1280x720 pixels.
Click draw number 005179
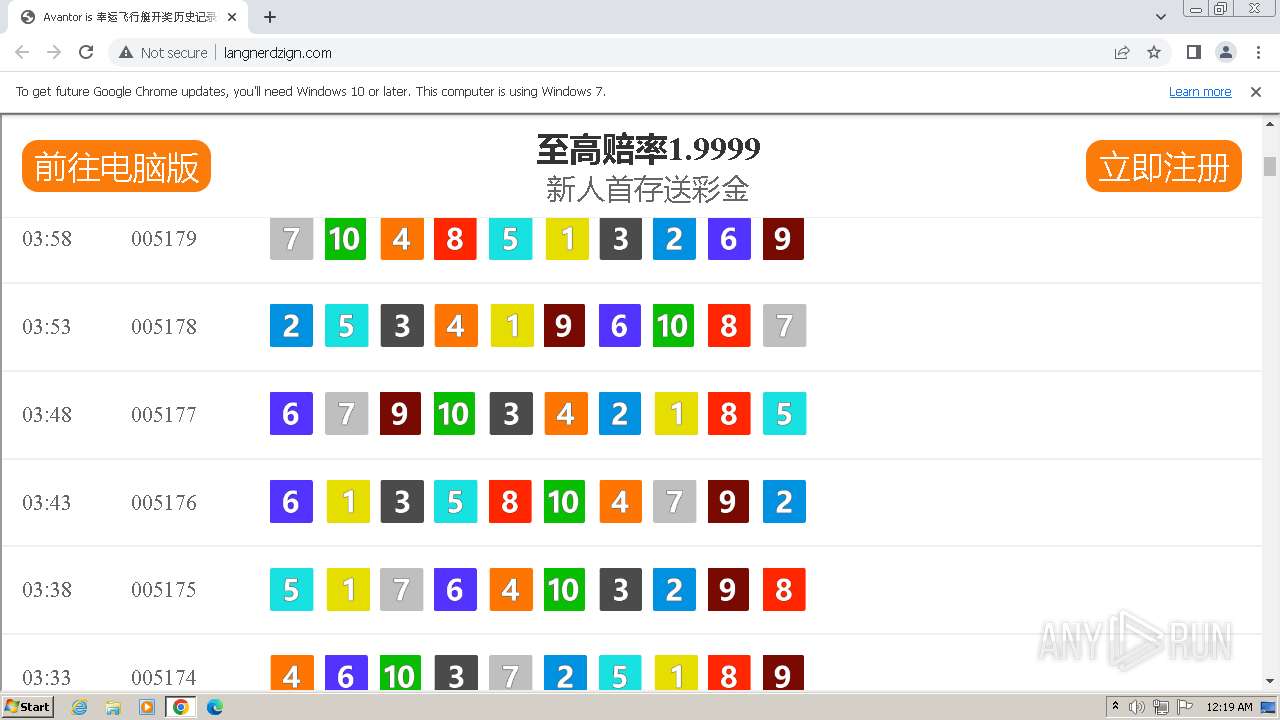pyautogui.click(x=164, y=239)
